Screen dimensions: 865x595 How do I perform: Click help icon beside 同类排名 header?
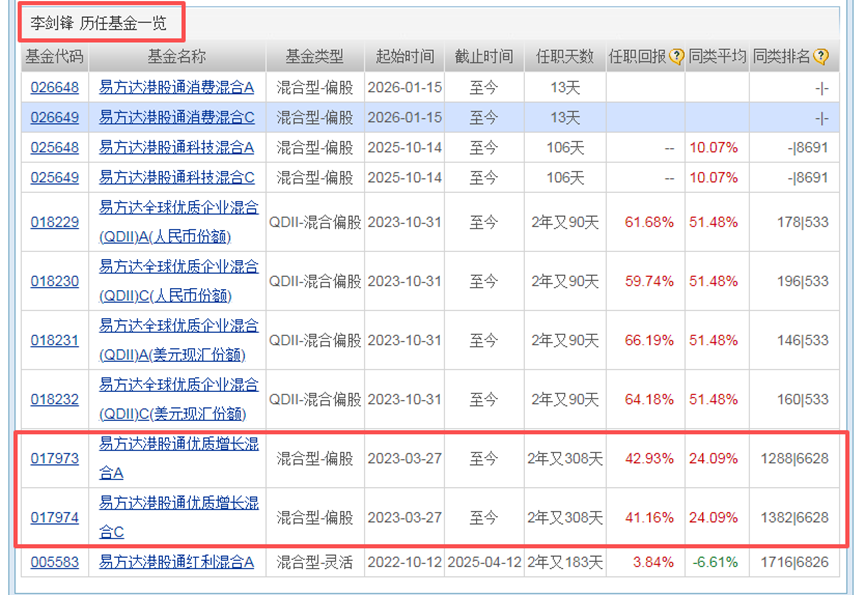(821, 56)
